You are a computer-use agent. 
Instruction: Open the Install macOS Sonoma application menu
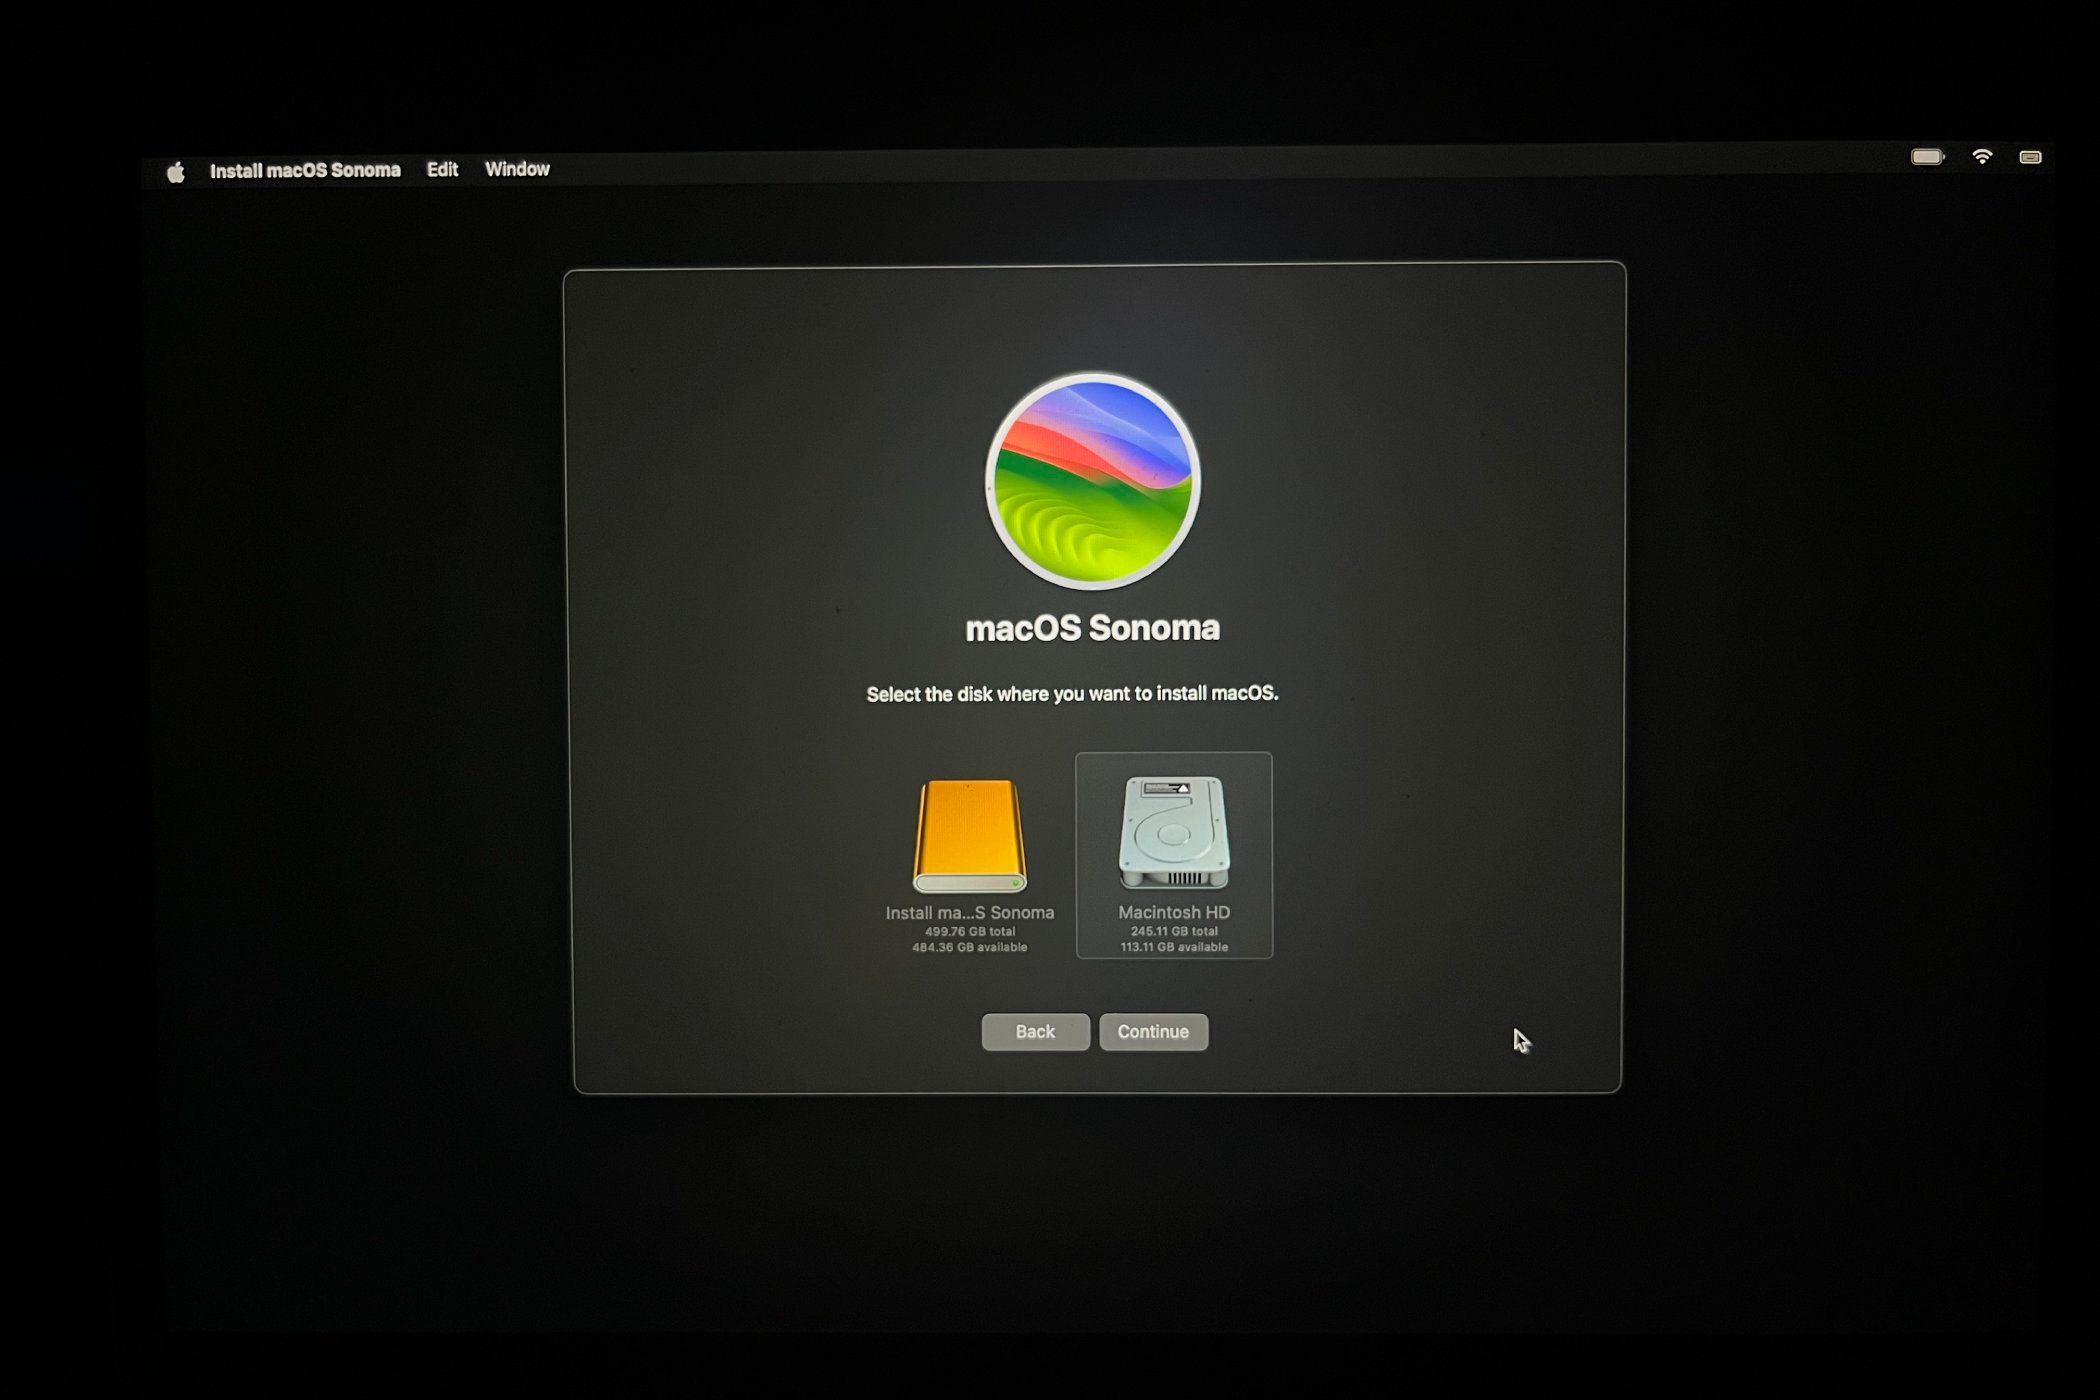306,169
